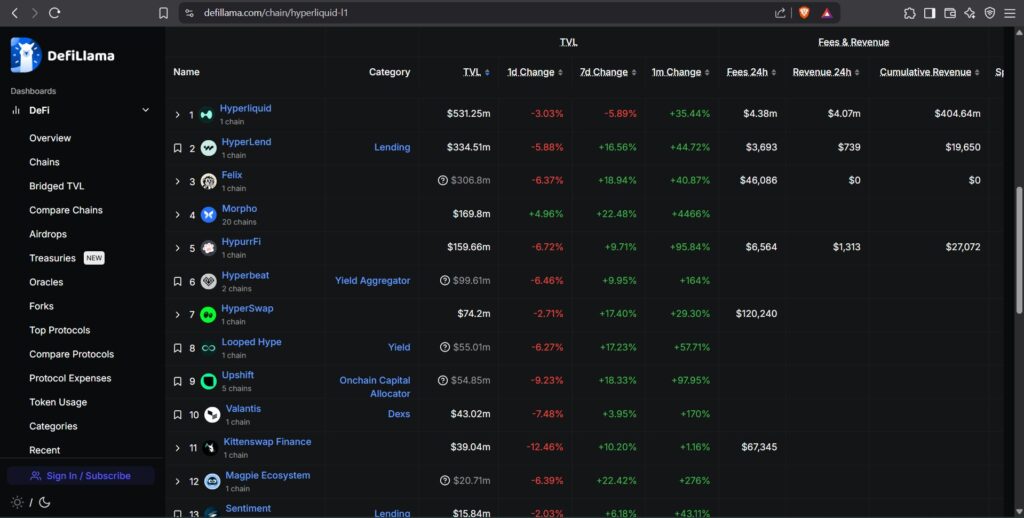Viewport: 1024px width, 518px height.
Task: Sort by 7d Change column
Action: click(x=608, y=72)
